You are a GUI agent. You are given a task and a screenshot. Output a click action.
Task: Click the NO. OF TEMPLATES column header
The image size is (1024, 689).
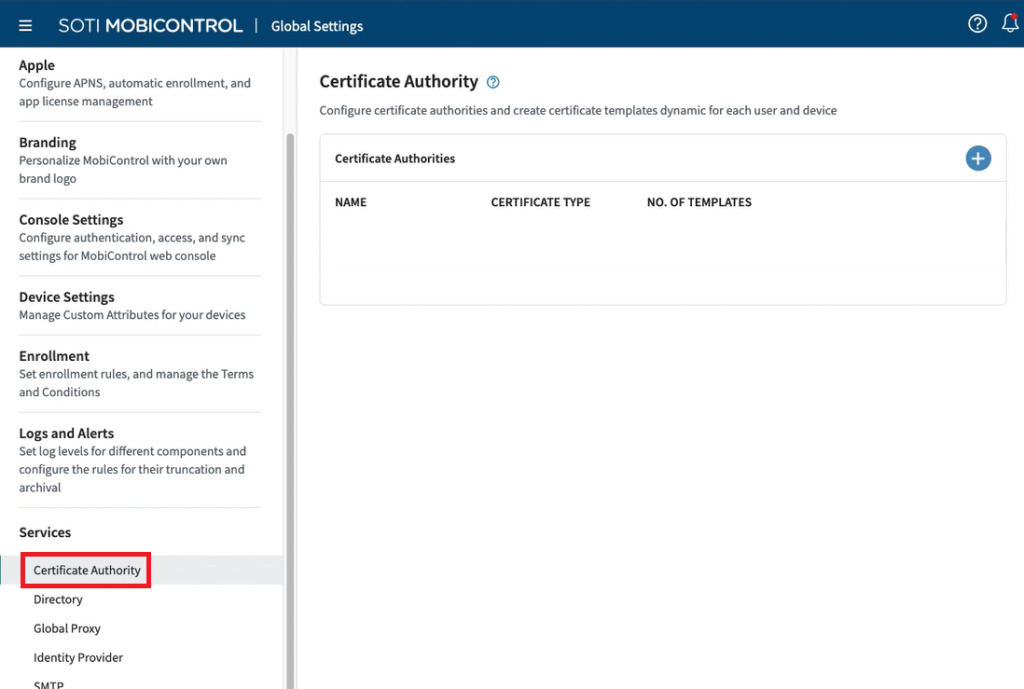(x=699, y=202)
